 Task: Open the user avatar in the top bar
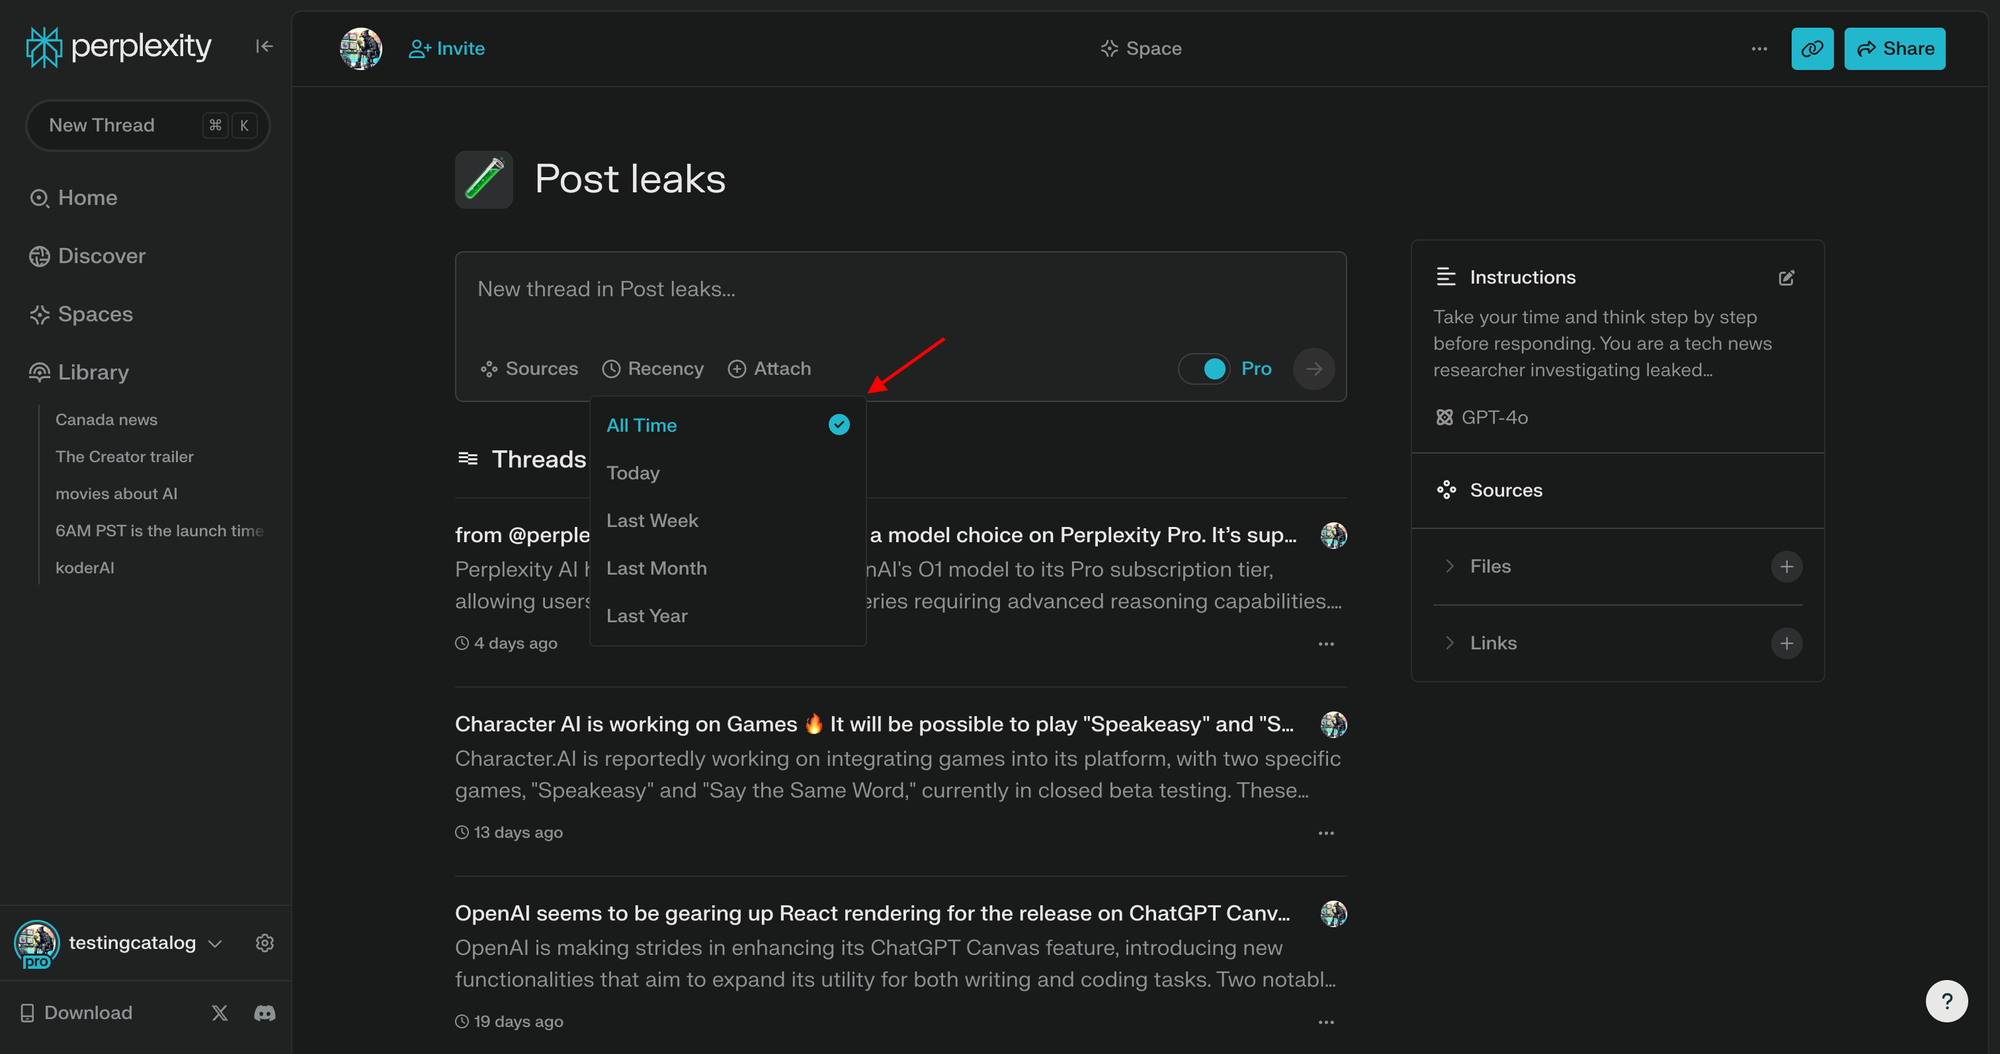point(361,48)
